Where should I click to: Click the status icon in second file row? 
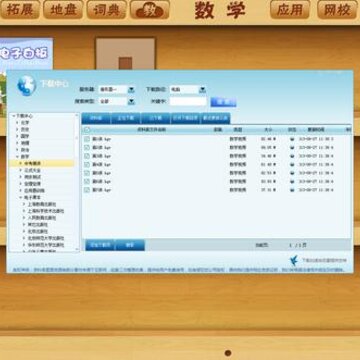click(x=292, y=147)
